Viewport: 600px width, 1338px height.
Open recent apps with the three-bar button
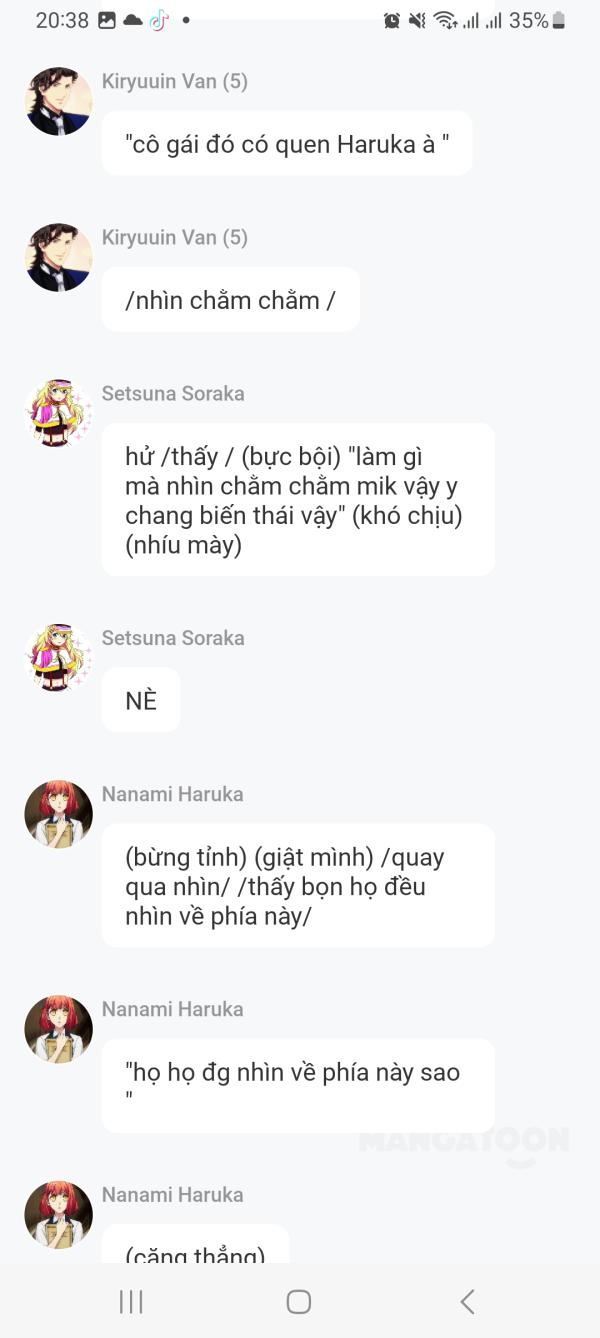pos(131,1301)
